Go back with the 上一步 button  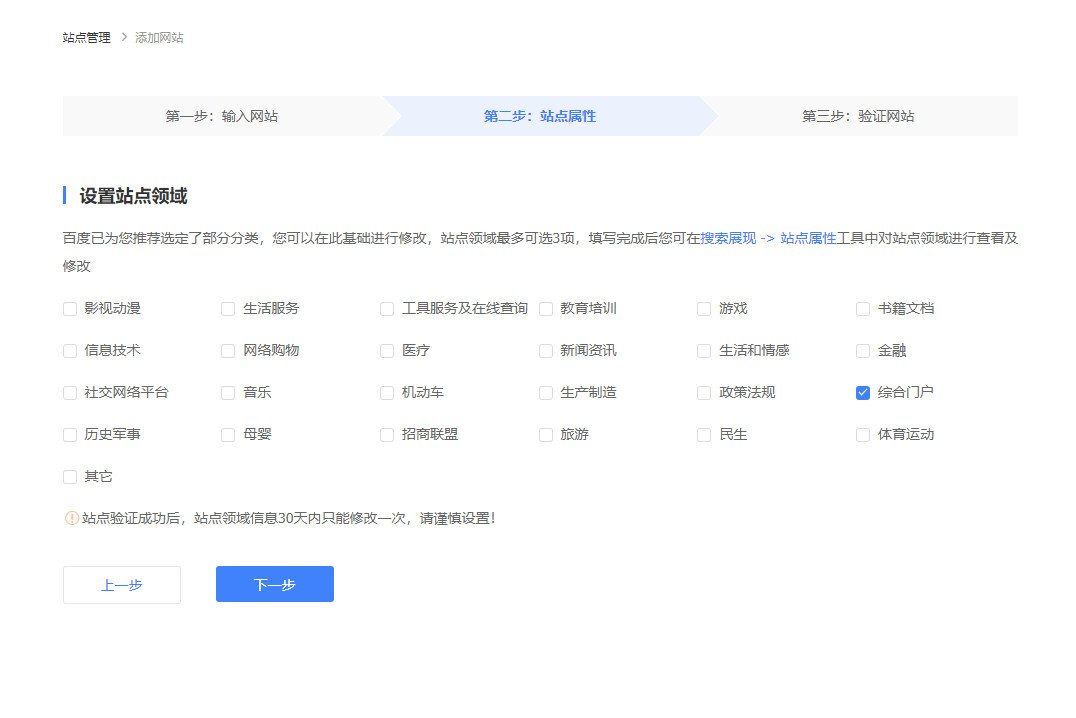tap(122, 585)
